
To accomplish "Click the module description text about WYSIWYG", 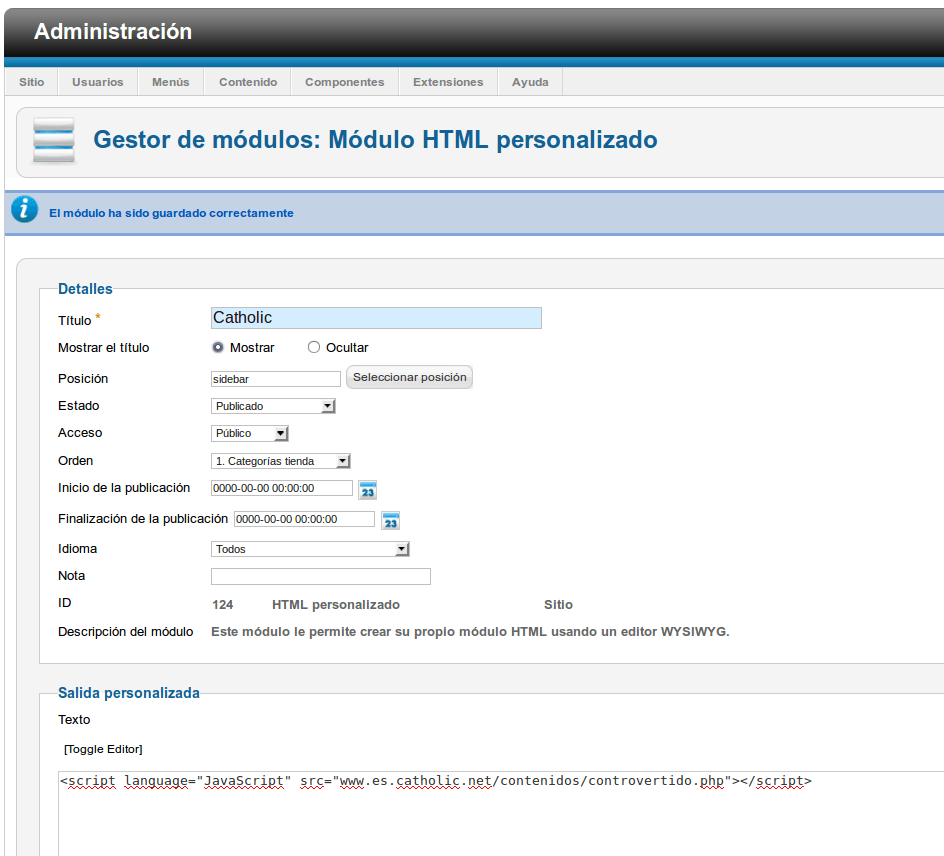I will (x=470, y=631).
